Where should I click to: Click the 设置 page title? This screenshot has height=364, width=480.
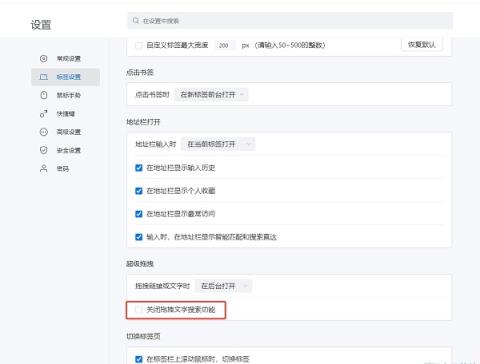click(41, 25)
